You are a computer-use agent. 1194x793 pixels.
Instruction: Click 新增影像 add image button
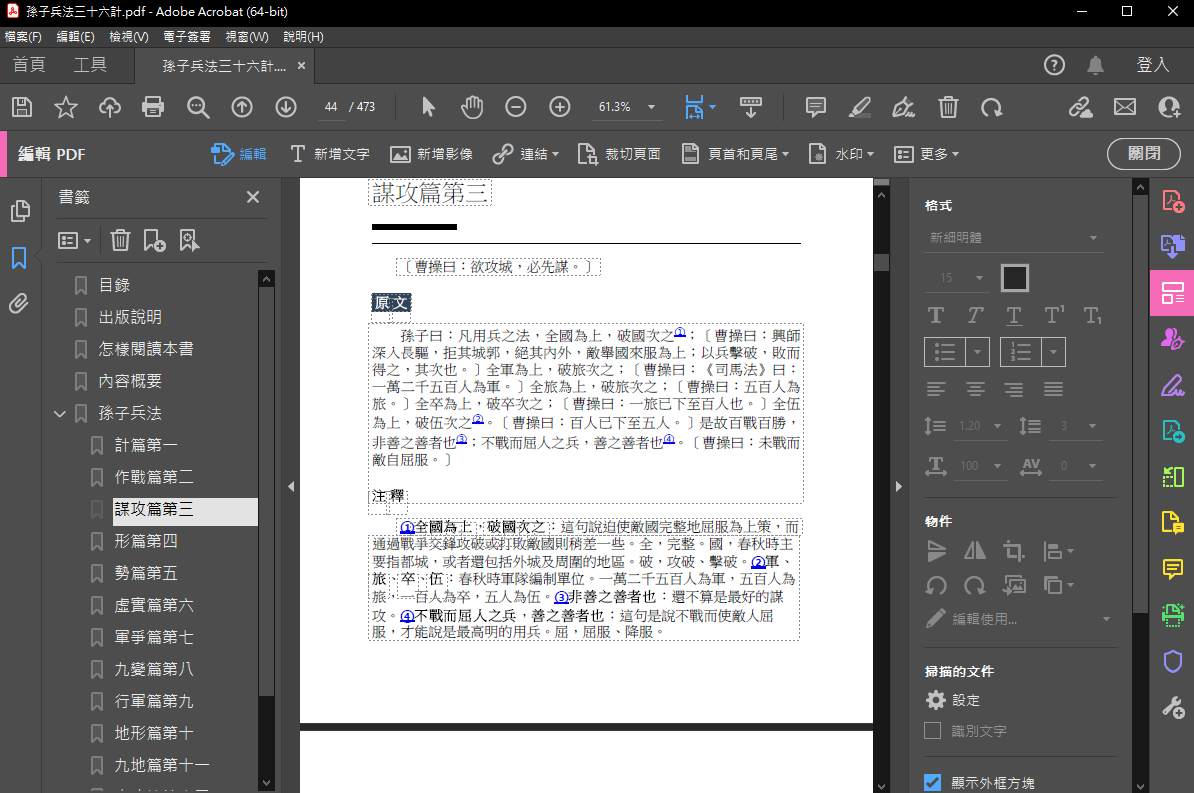pos(431,155)
